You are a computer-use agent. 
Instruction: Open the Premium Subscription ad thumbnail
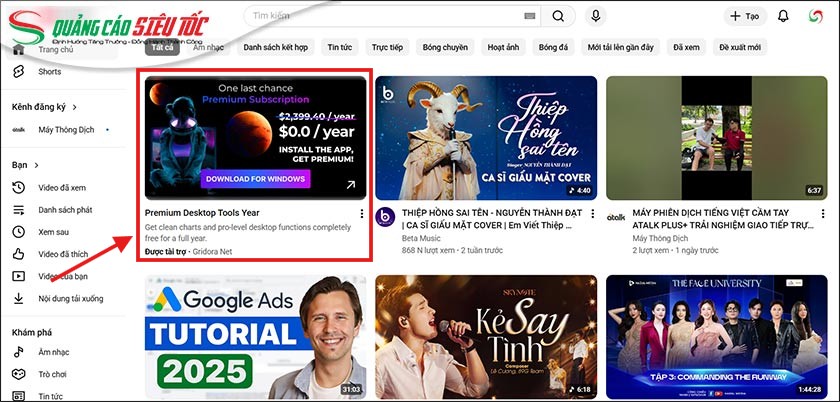pyautogui.click(x=256, y=138)
